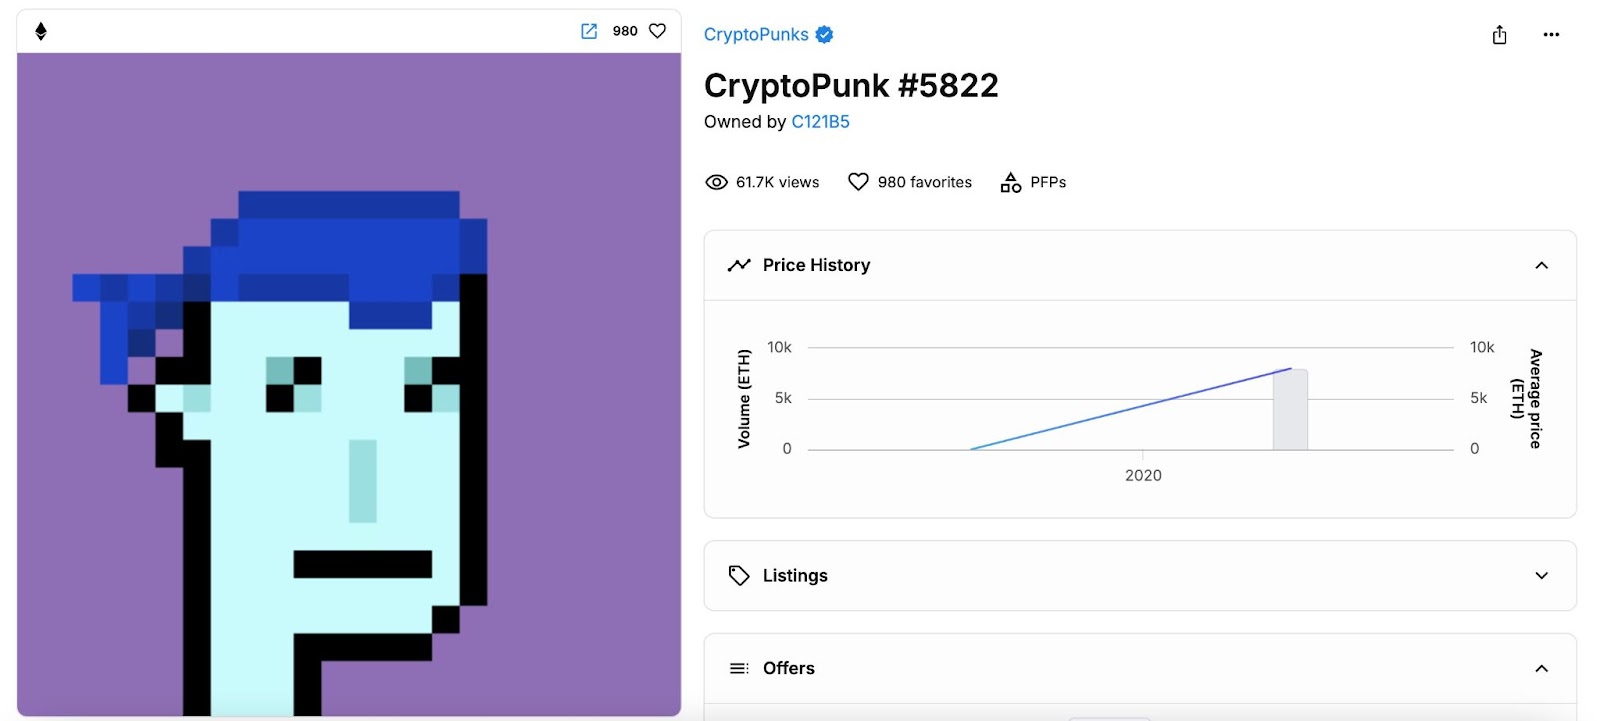Click the heart icon beside 980 favorites
The width and height of the screenshot is (1600, 721).
click(x=858, y=182)
